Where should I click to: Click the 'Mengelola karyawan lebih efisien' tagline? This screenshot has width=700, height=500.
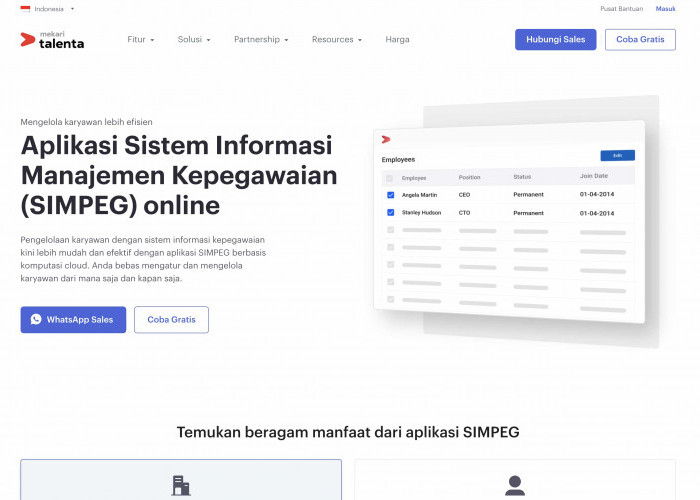[x=86, y=122]
